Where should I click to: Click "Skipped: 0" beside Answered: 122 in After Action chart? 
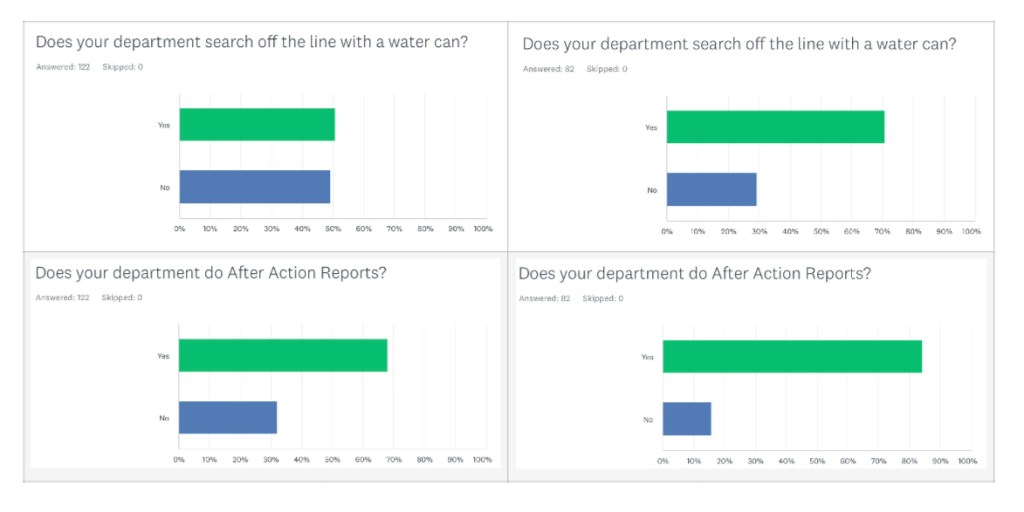121,297
